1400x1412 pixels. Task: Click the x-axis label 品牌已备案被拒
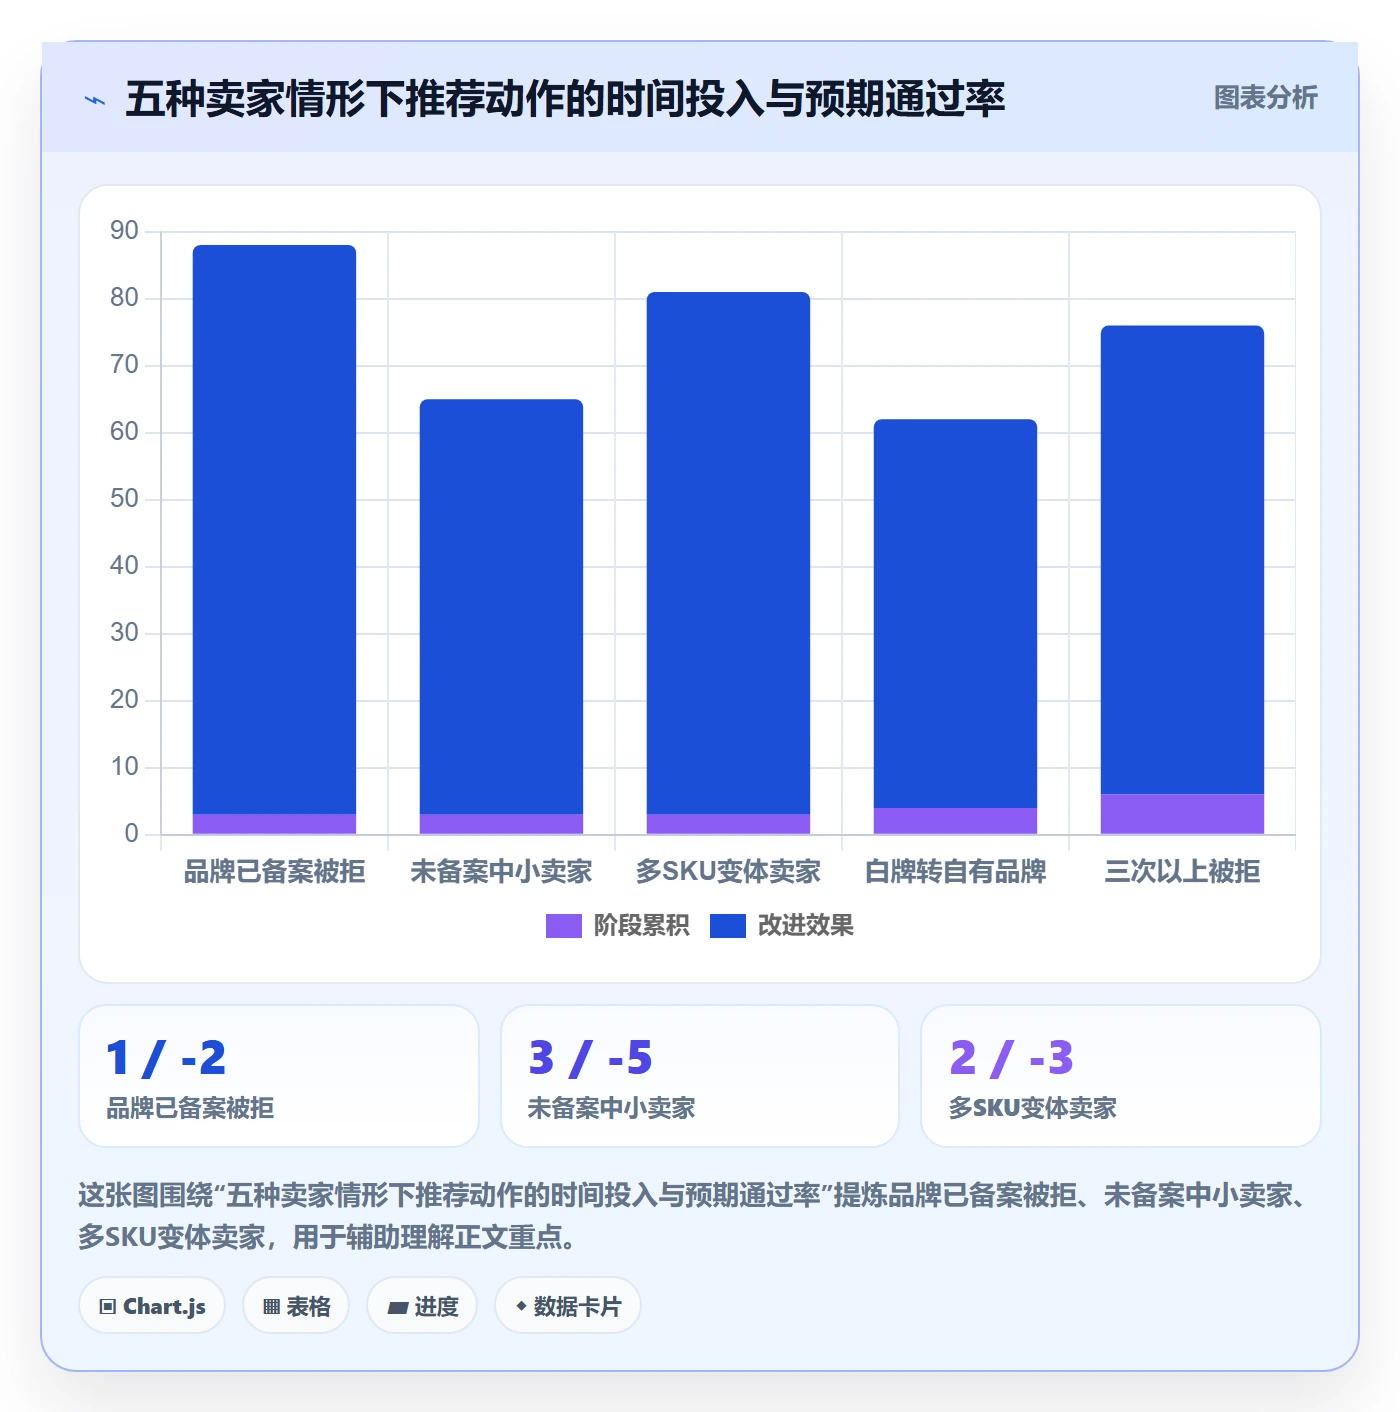[x=274, y=872]
